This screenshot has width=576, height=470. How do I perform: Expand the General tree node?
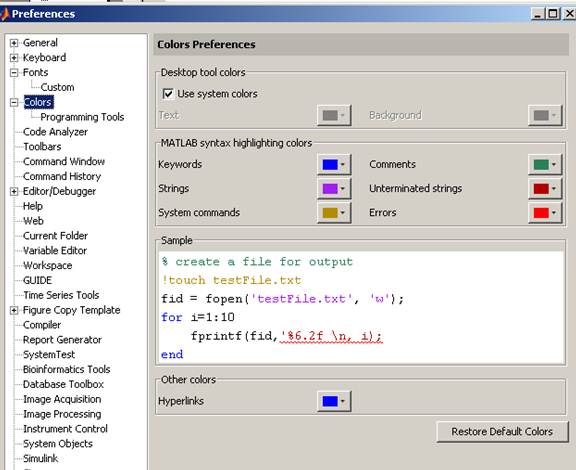pos(14,43)
